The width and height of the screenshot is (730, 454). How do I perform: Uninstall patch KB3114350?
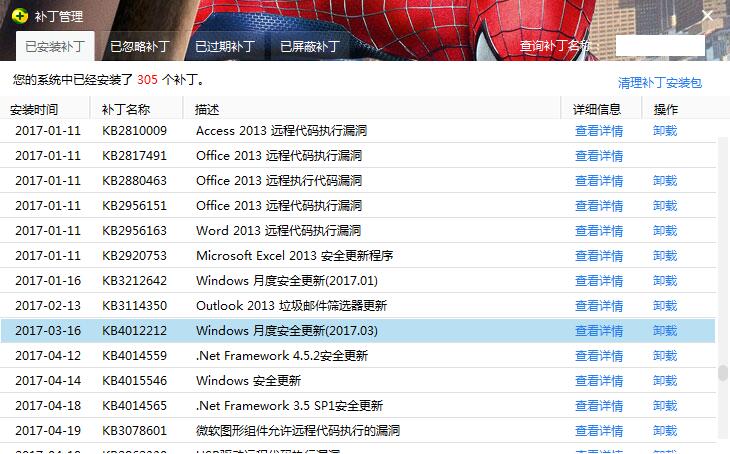[x=665, y=305]
